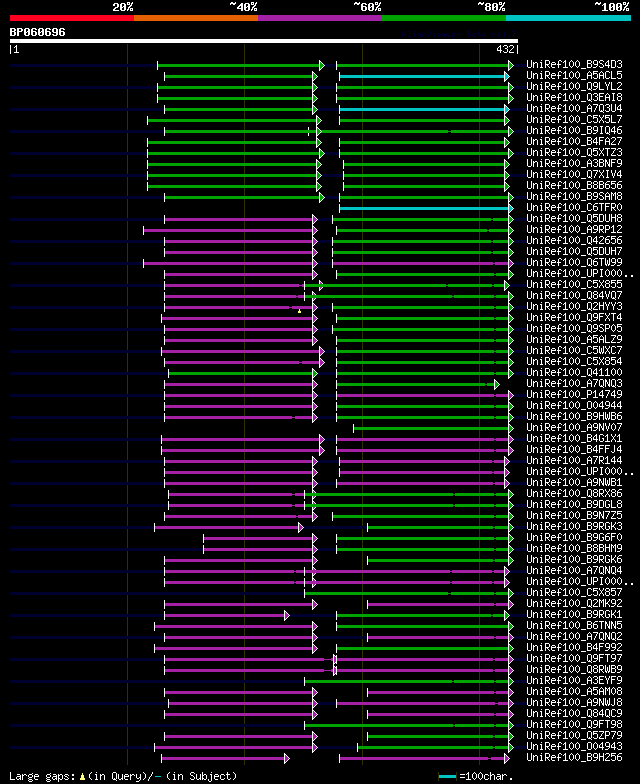Viewport: 640px width, 784px height.
Task: Select UniRef100_B9SAM8 label
Action: point(574,196)
